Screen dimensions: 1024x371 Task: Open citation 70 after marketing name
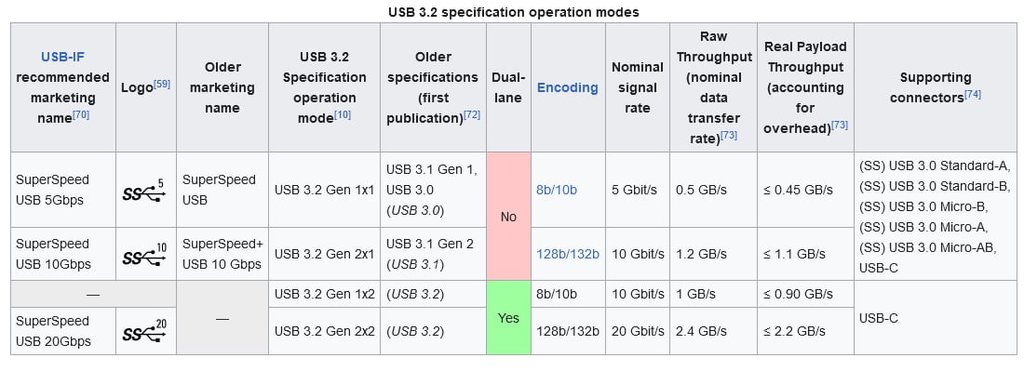tap(81, 114)
